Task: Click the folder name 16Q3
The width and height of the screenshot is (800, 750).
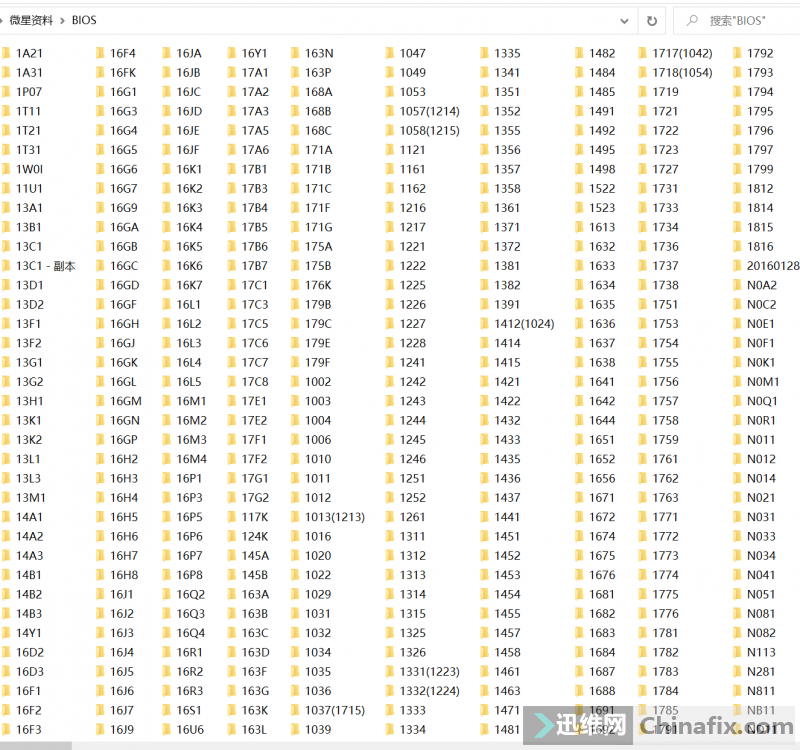Action: pyautogui.click(x=191, y=614)
